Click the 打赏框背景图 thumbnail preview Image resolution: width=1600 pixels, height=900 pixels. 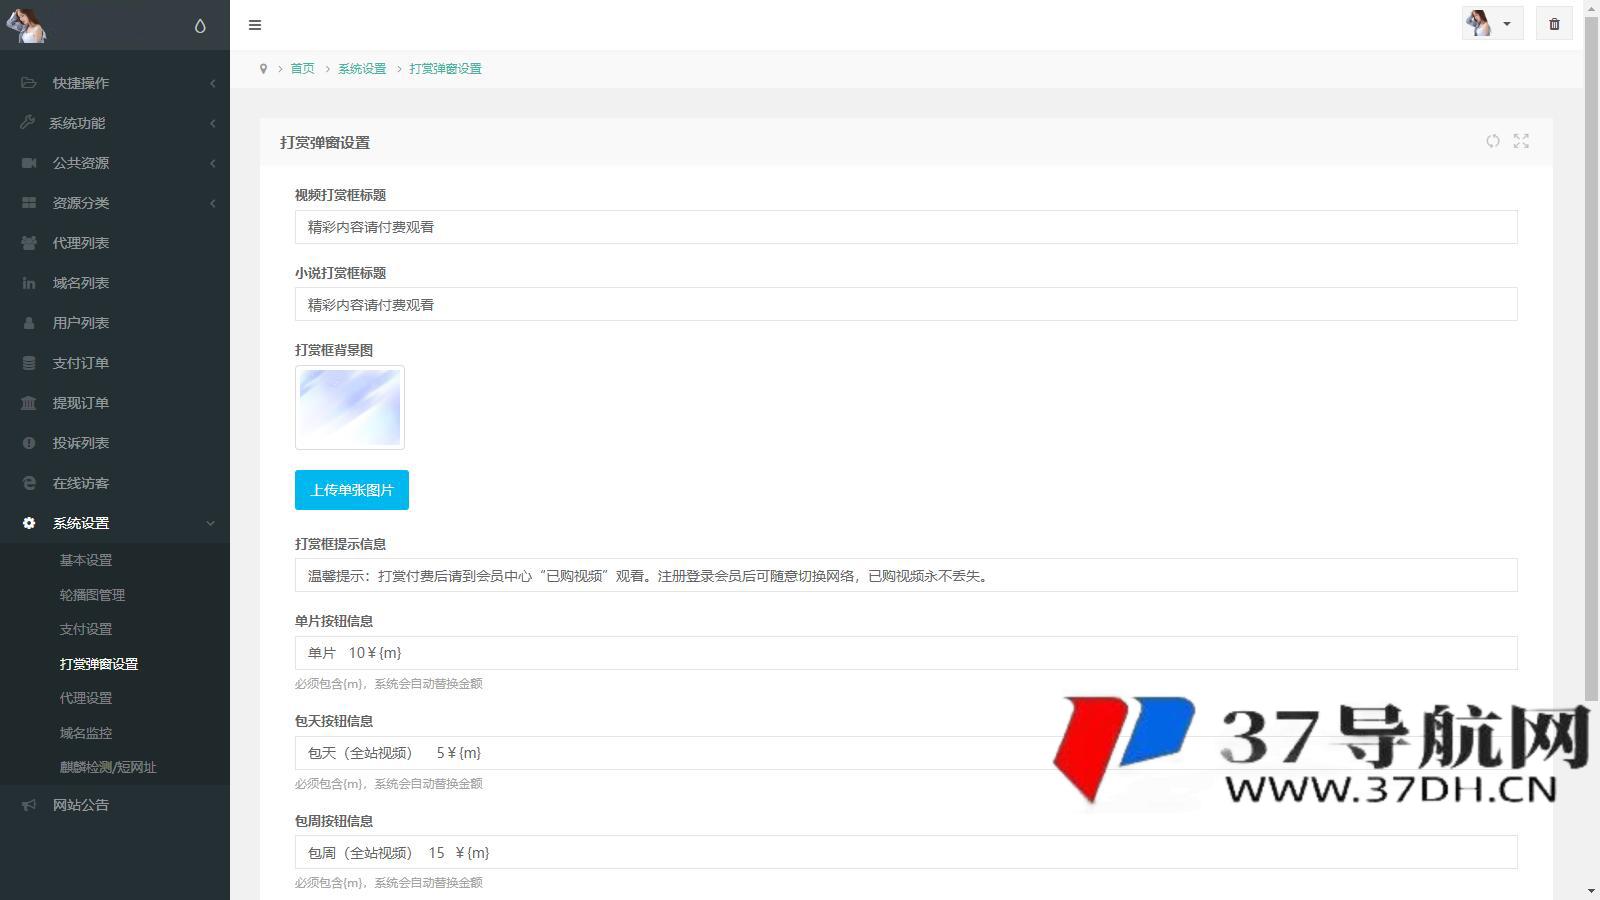[350, 407]
